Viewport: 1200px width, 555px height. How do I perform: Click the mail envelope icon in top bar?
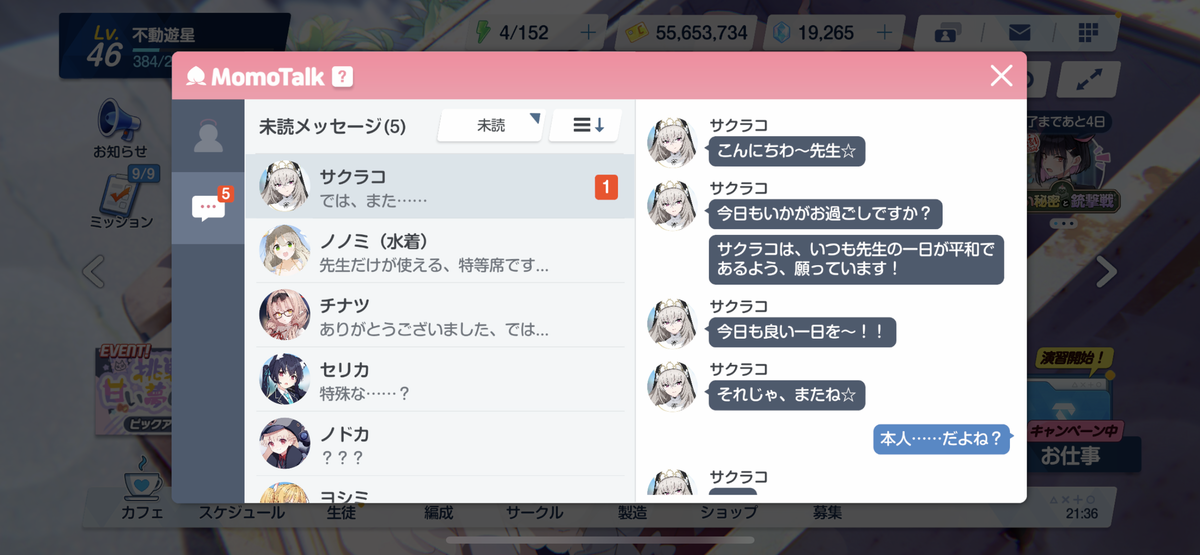(x=1018, y=33)
